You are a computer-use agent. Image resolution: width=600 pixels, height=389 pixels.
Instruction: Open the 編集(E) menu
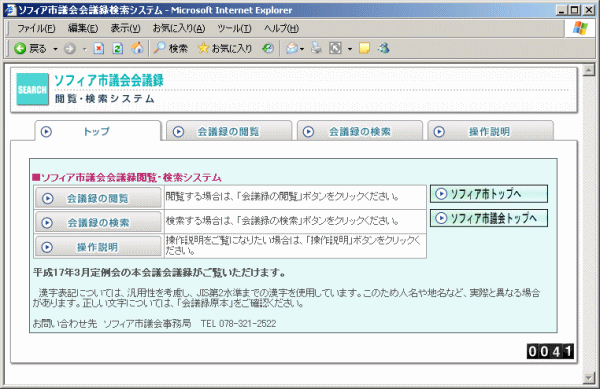coord(83,28)
